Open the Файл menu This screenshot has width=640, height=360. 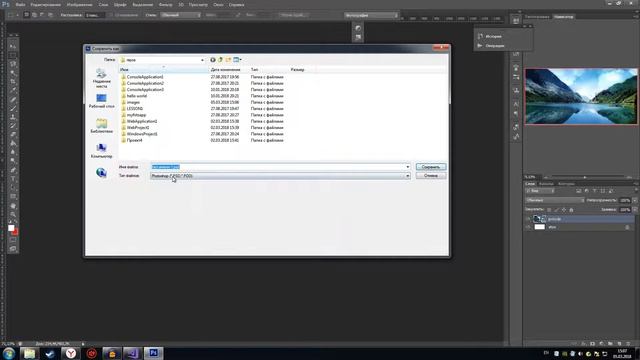(20, 4)
